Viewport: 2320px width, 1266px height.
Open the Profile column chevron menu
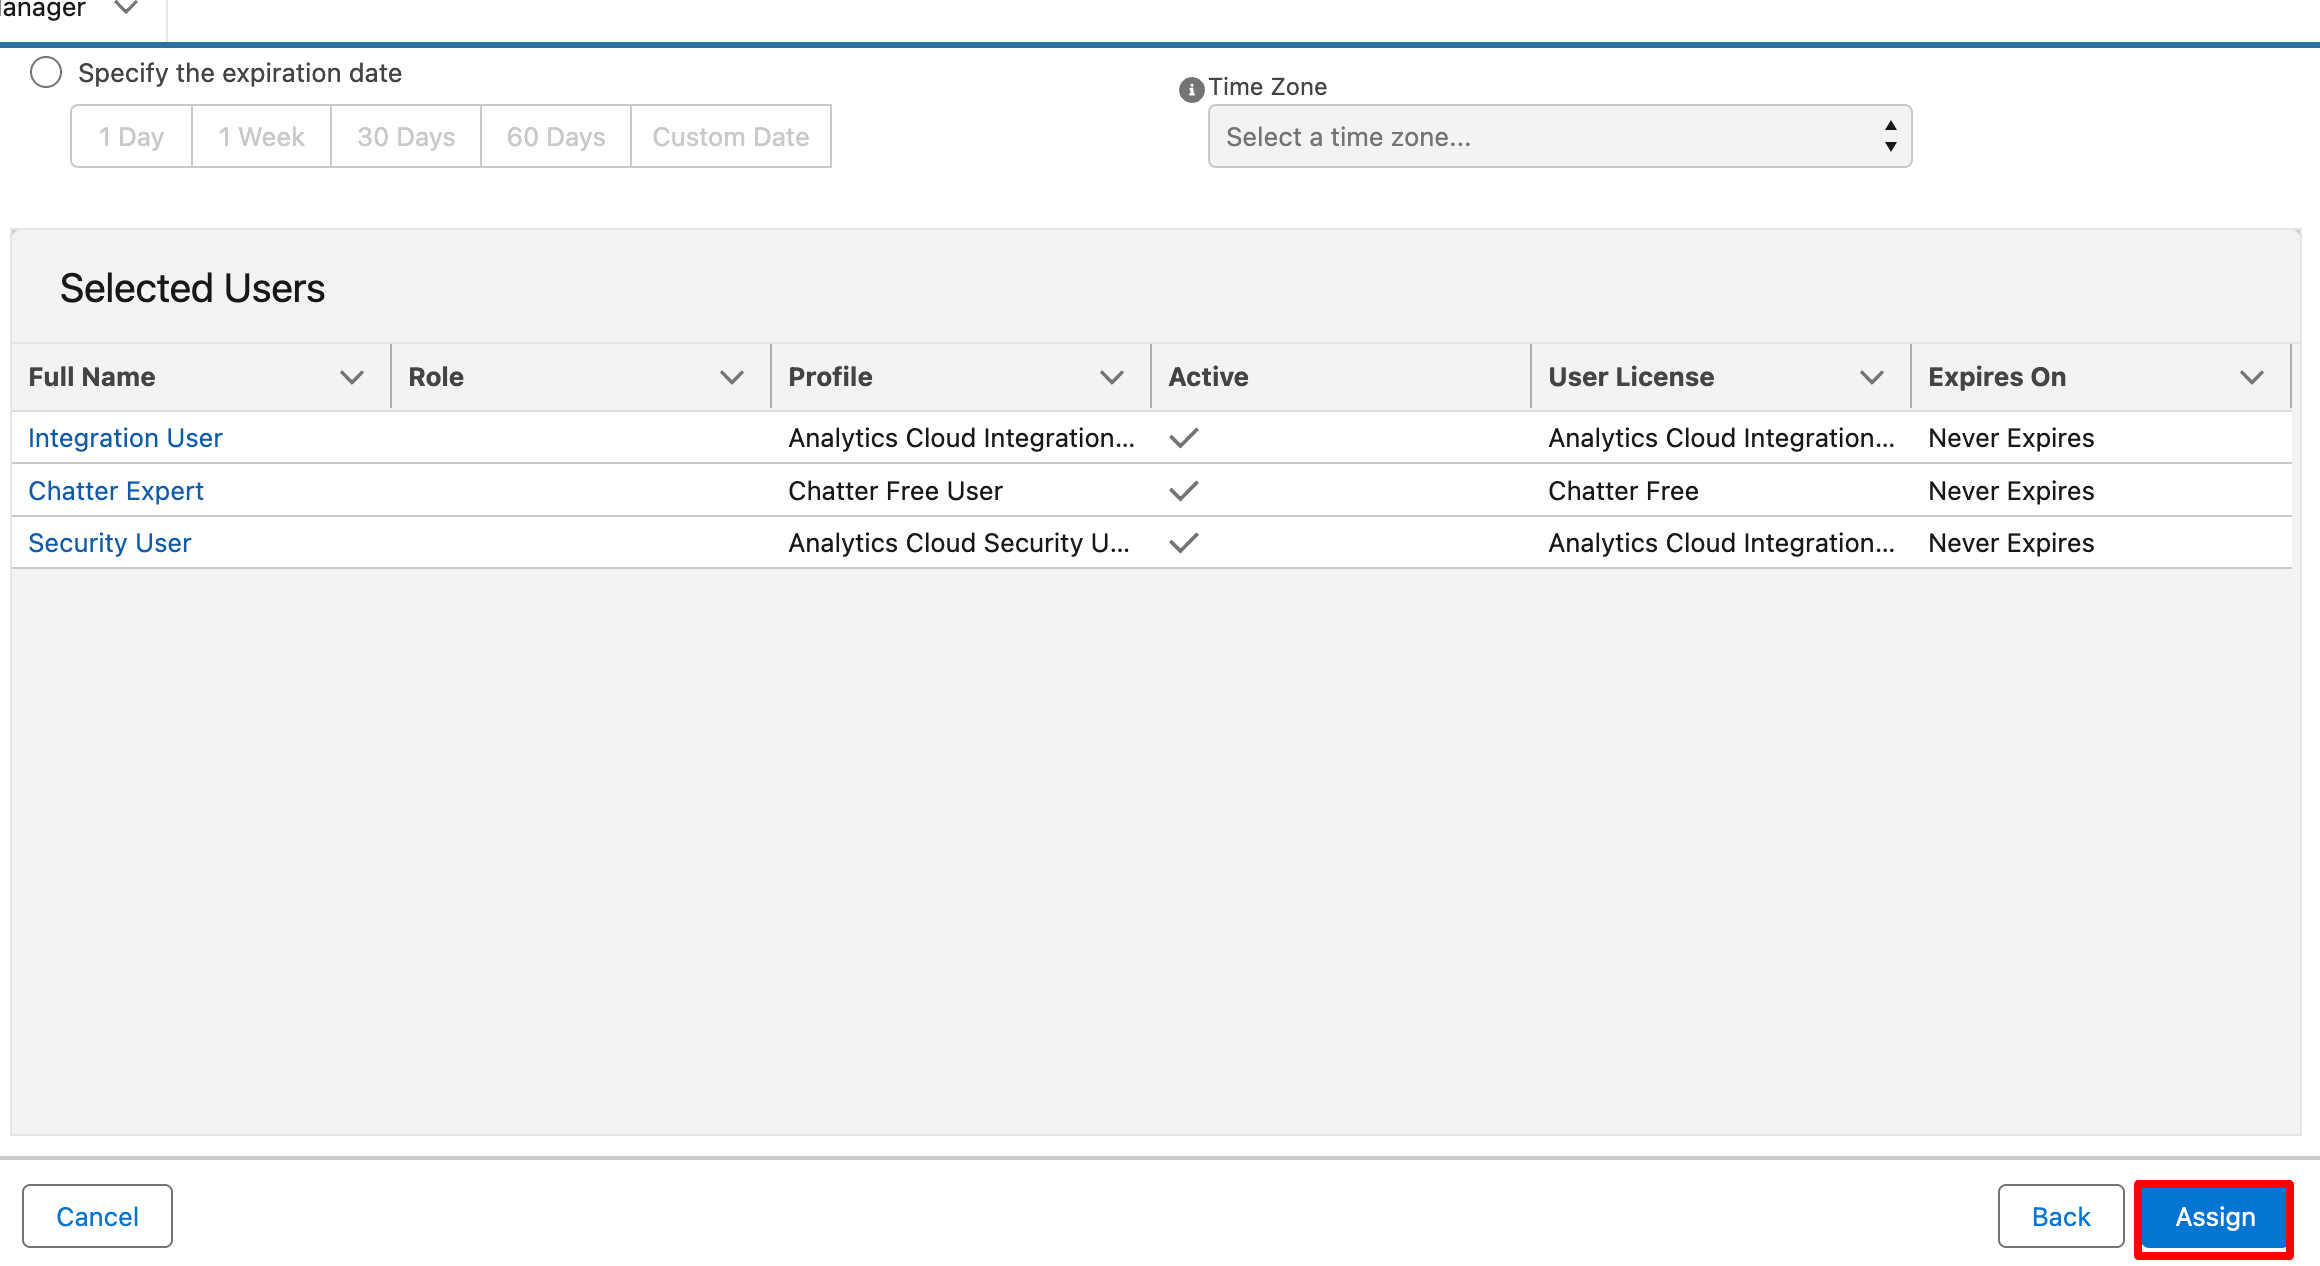1111,377
